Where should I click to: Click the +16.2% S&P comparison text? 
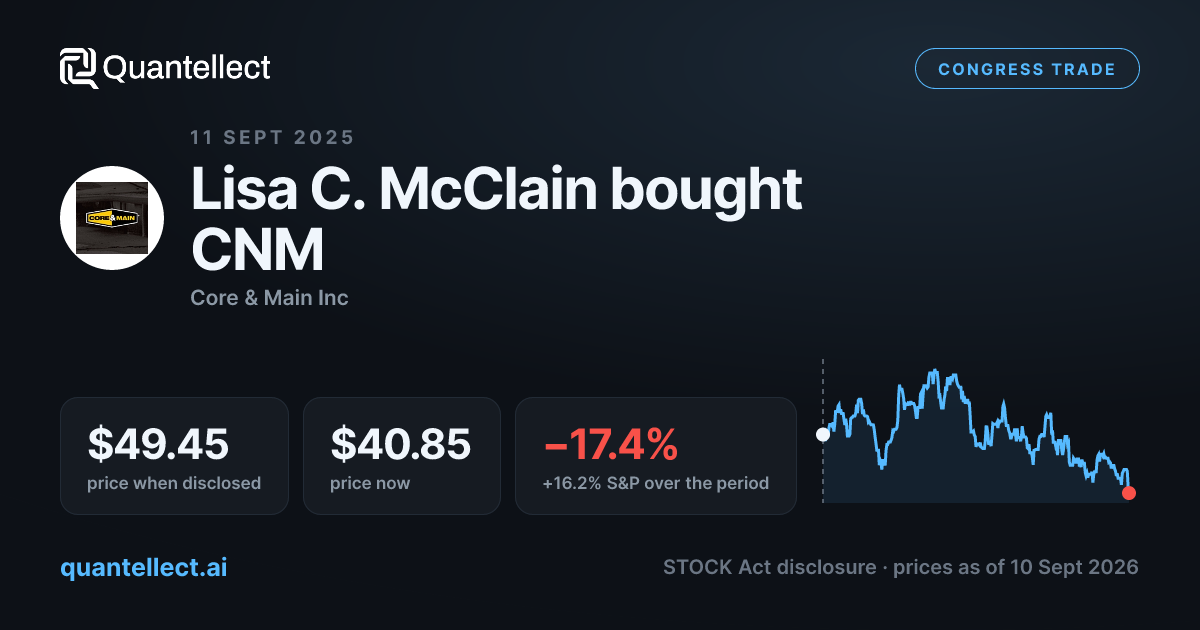656,483
